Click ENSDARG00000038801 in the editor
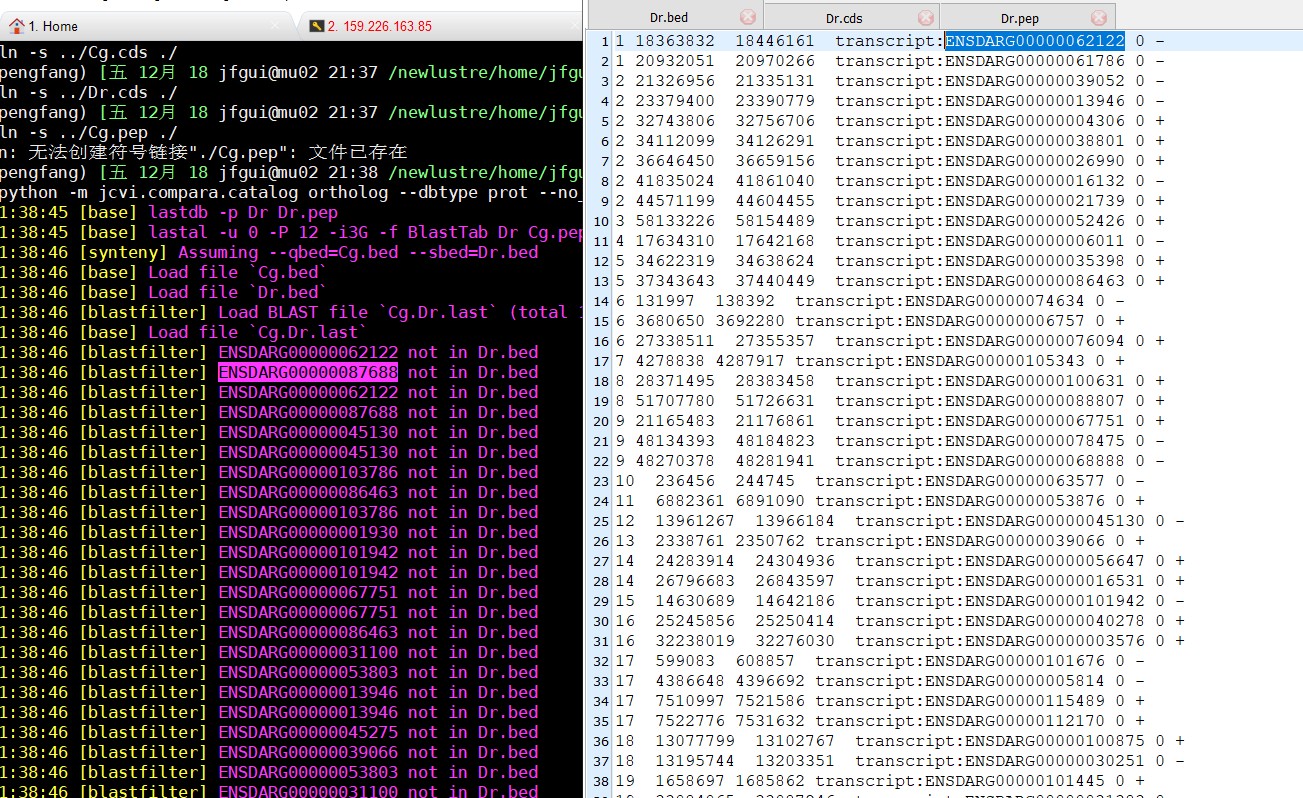 click(1035, 141)
